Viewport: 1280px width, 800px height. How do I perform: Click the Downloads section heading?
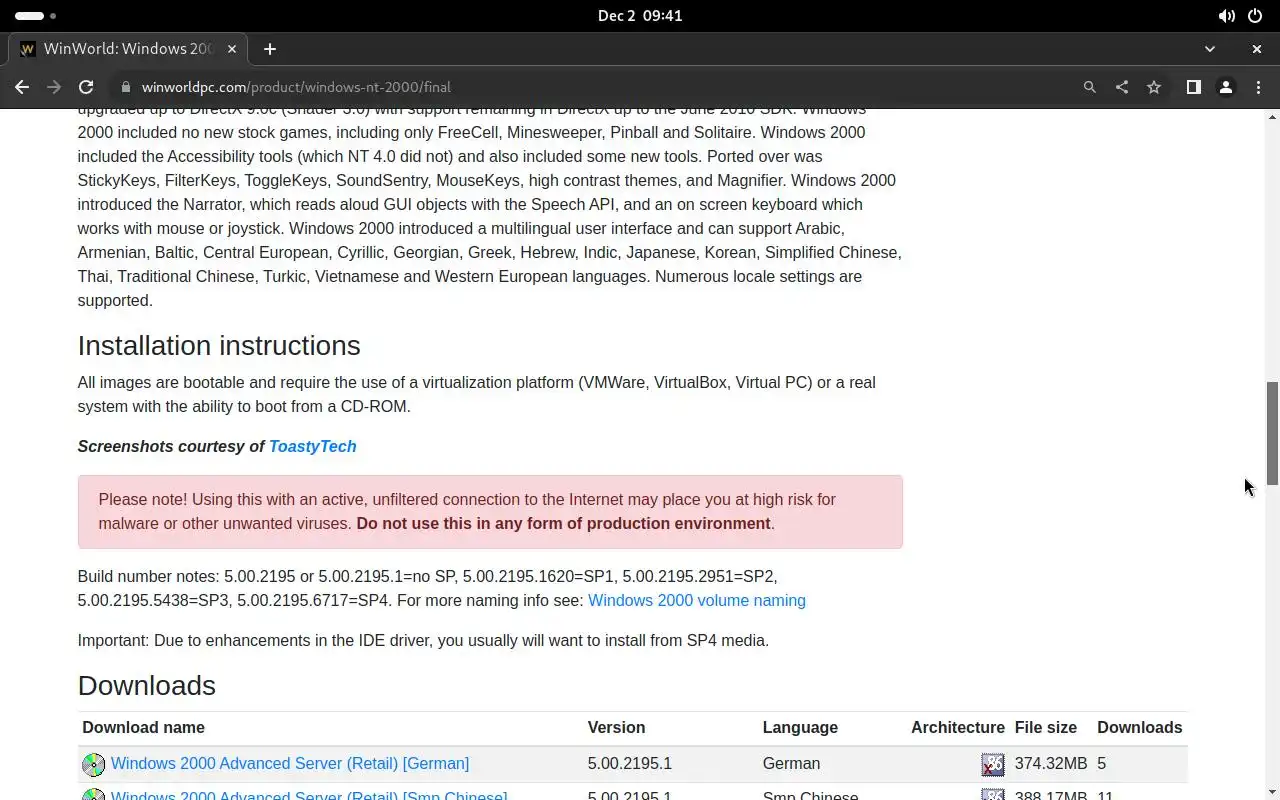click(x=147, y=685)
